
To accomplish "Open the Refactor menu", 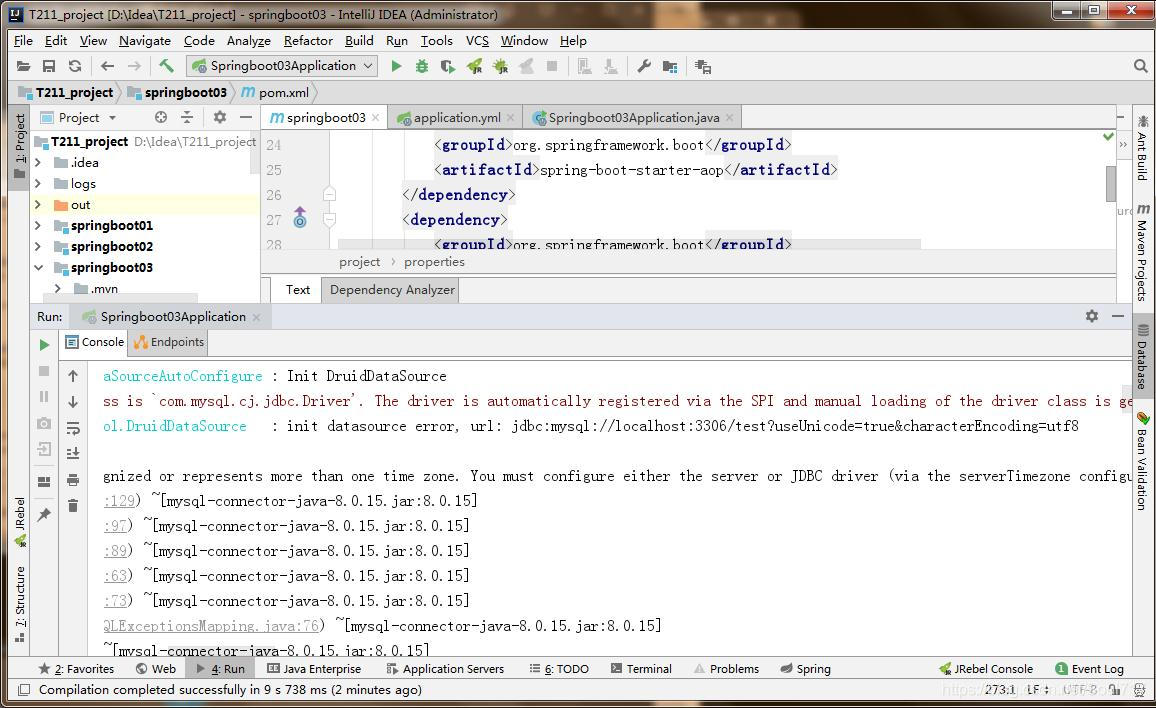I will [307, 41].
